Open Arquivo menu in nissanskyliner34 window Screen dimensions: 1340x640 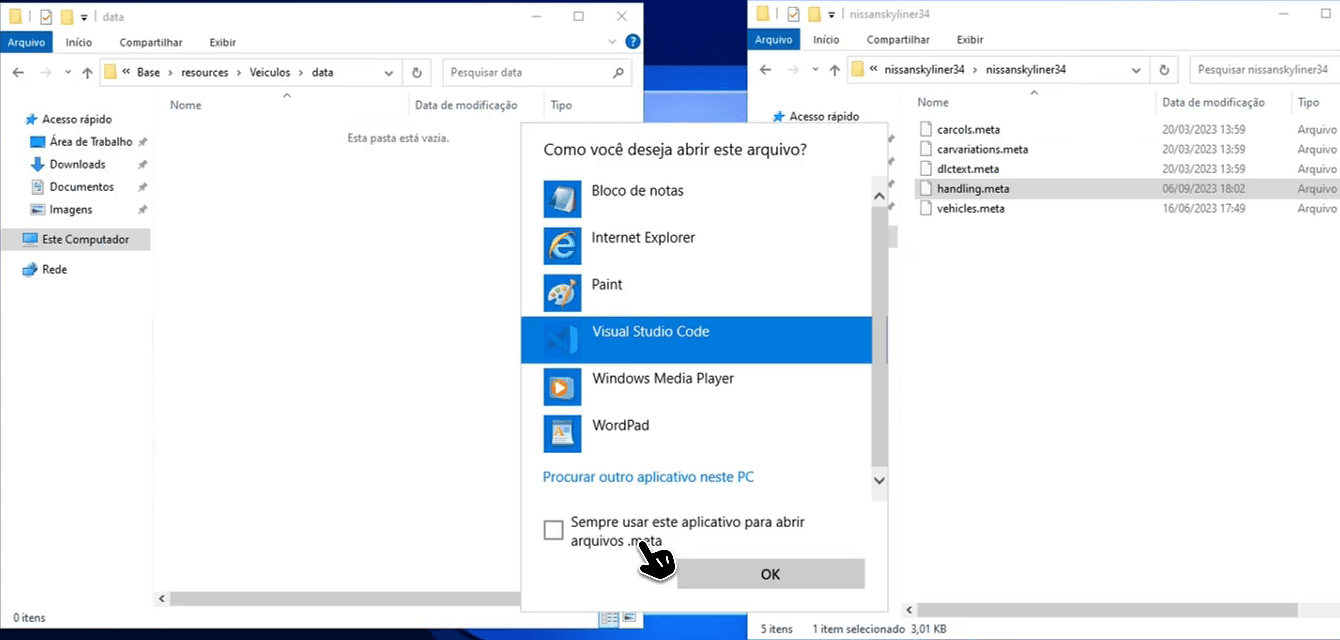click(773, 40)
